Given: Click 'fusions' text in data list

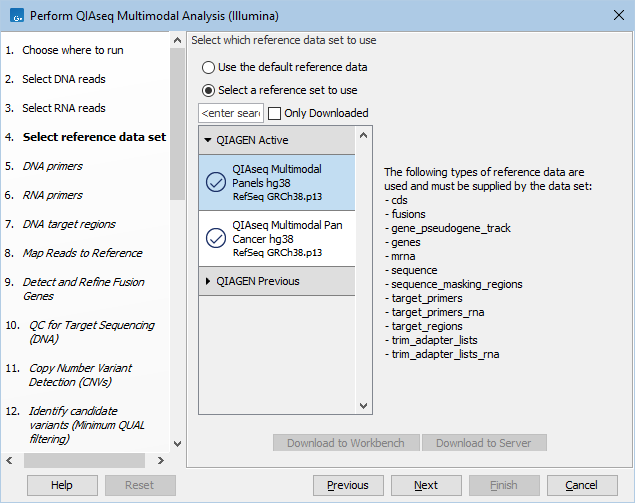Looking at the screenshot, I should (x=408, y=214).
